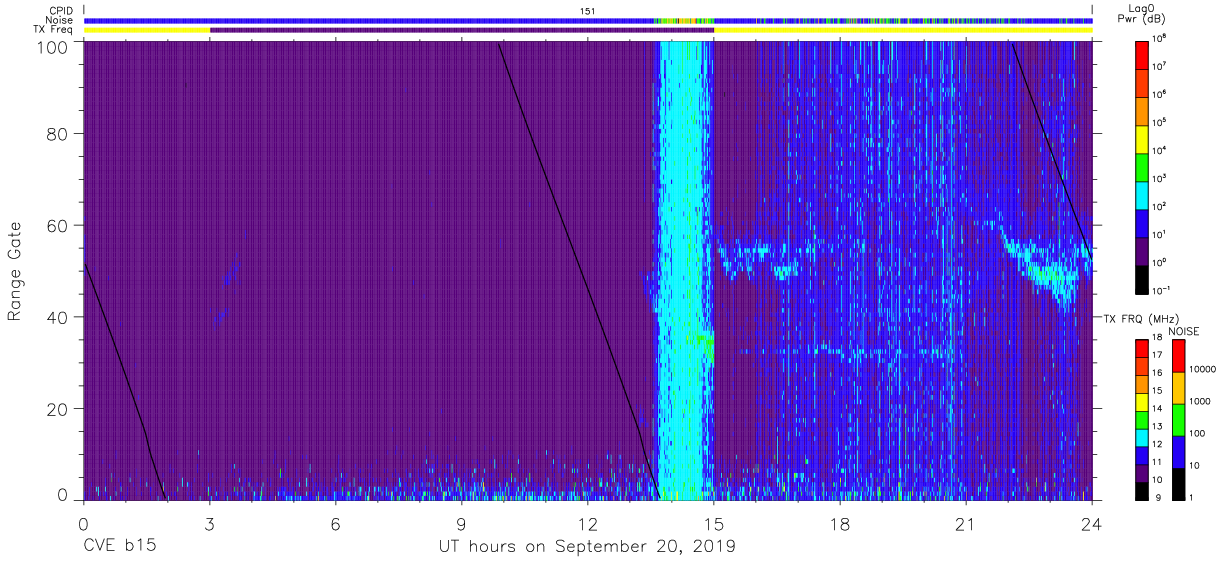Image resolution: width=1228 pixels, height=567 pixels.
Task: Click the y-axis tick label 20
Action: 56,409
